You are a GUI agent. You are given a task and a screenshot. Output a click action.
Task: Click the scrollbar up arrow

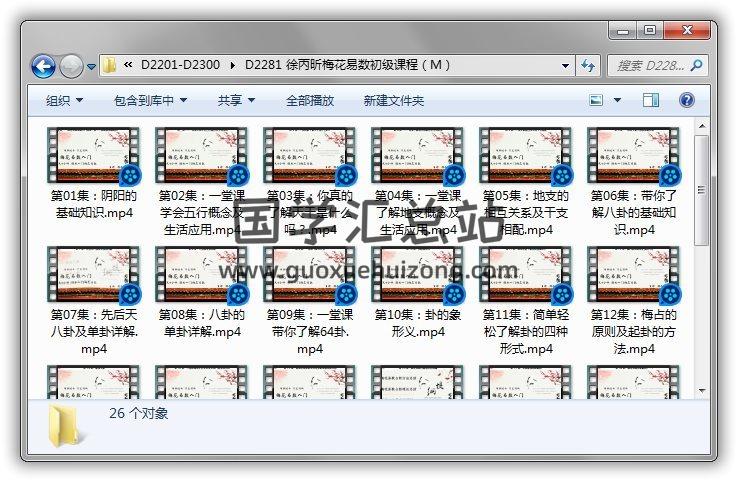702,126
